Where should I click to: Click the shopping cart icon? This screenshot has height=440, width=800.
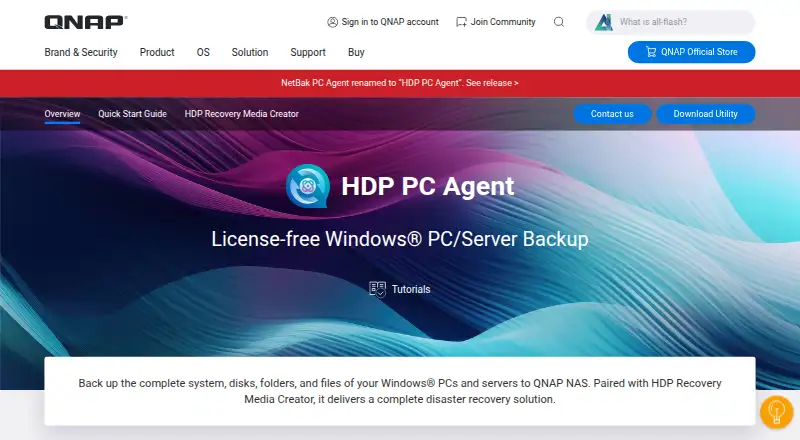click(651, 52)
